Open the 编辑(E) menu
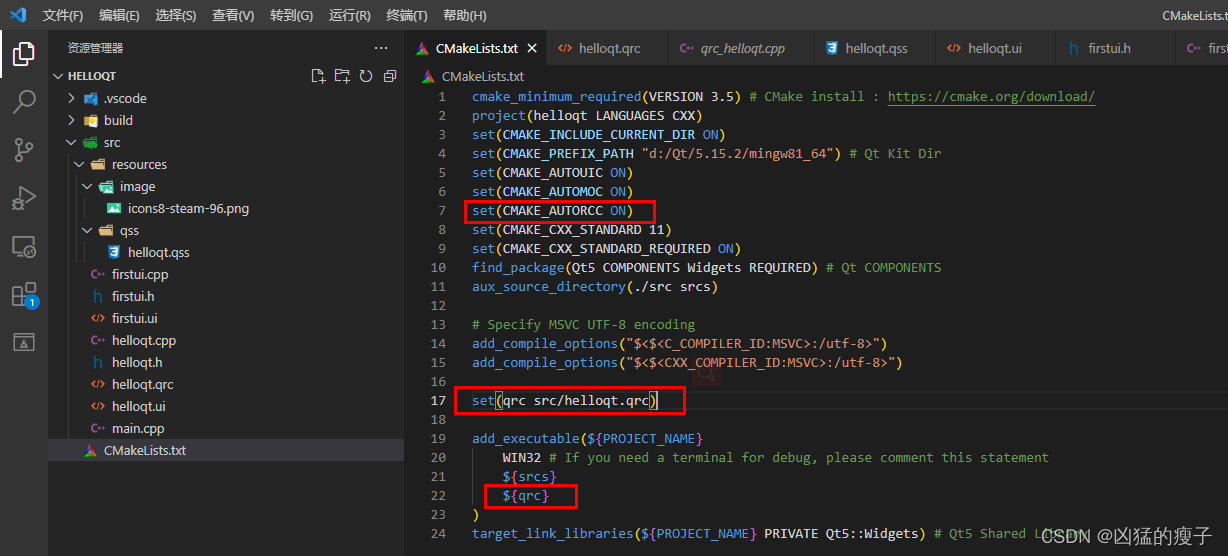The height and width of the screenshot is (556, 1228). coord(119,15)
